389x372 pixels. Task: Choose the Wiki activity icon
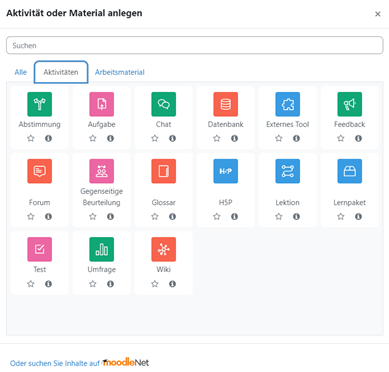click(163, 249)
